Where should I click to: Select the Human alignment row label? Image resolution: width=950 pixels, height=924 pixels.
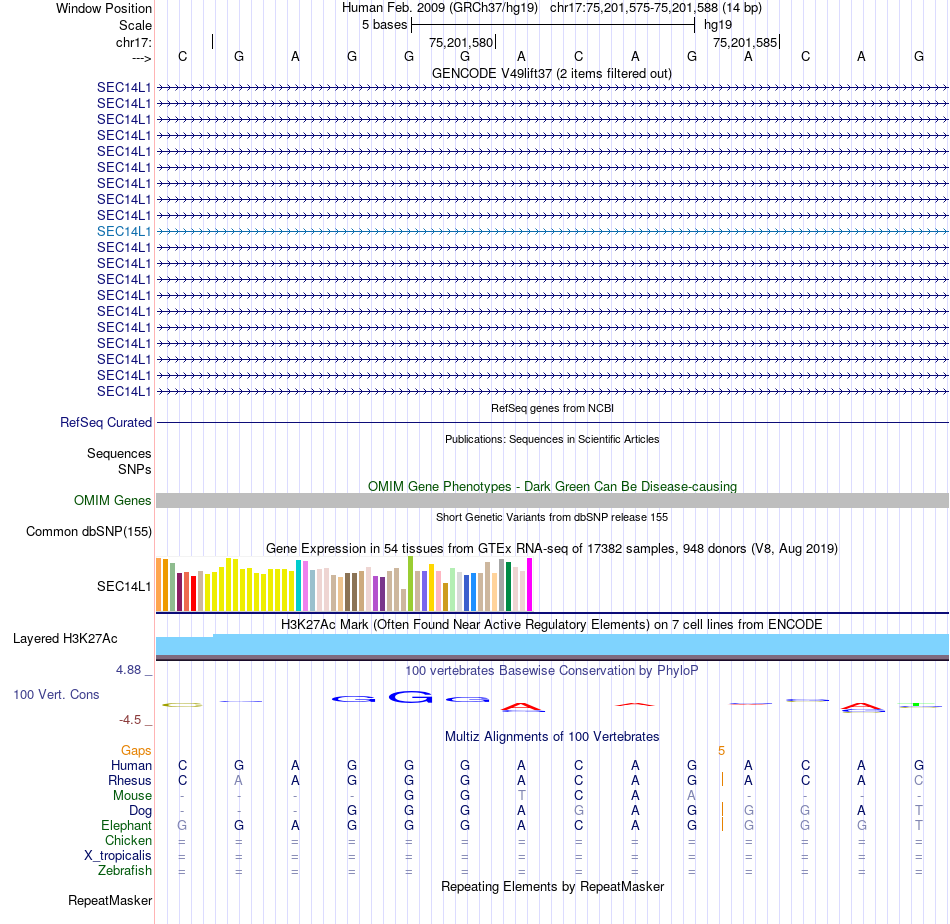point(131,766)
